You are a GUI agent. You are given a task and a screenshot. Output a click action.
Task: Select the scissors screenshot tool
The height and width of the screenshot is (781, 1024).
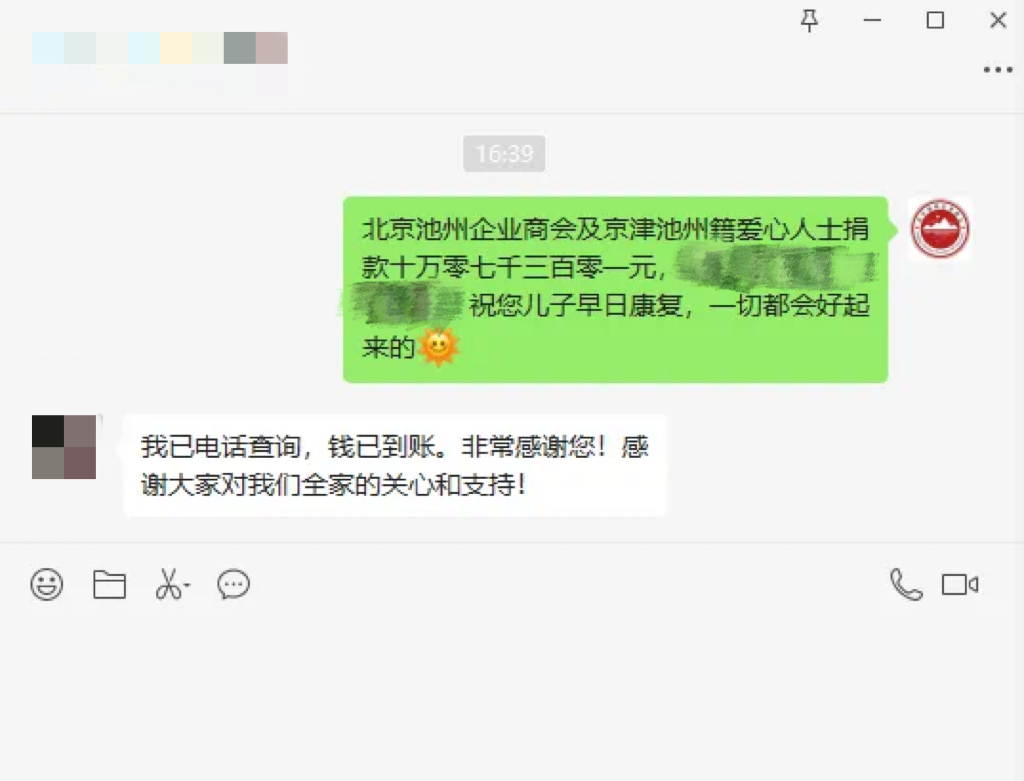[168, 584]
